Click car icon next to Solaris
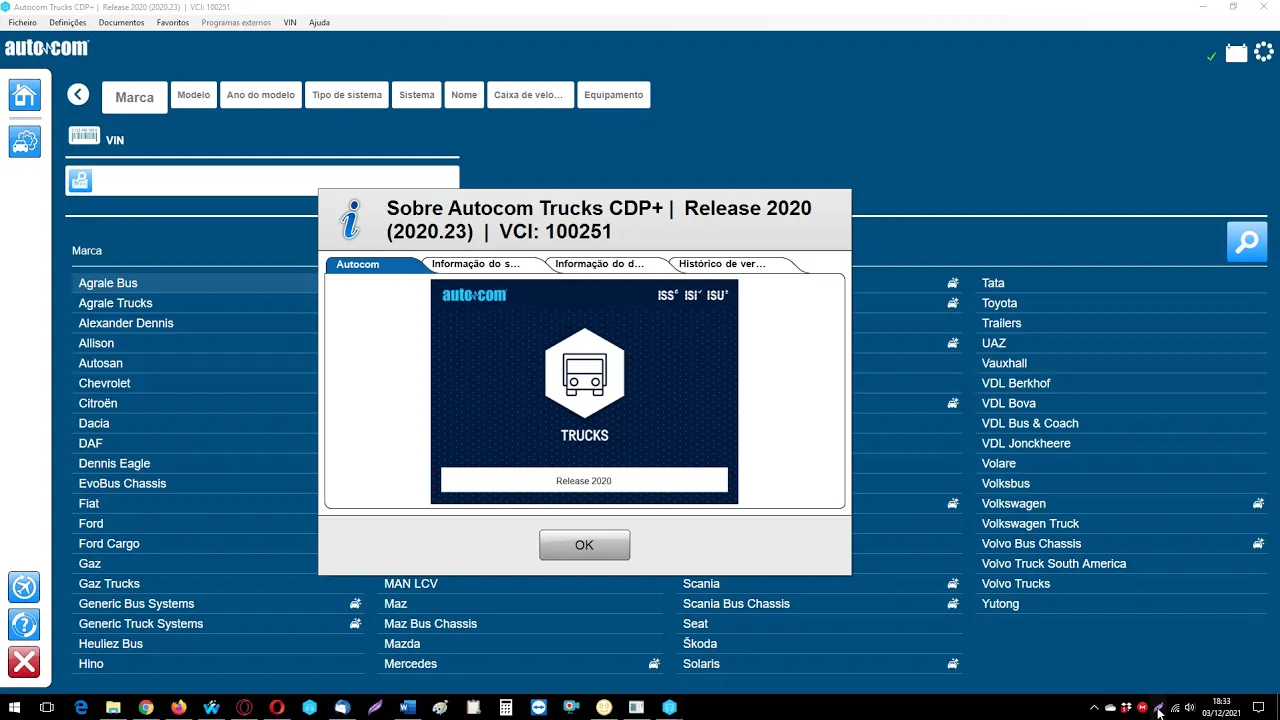 pos(953,663)
